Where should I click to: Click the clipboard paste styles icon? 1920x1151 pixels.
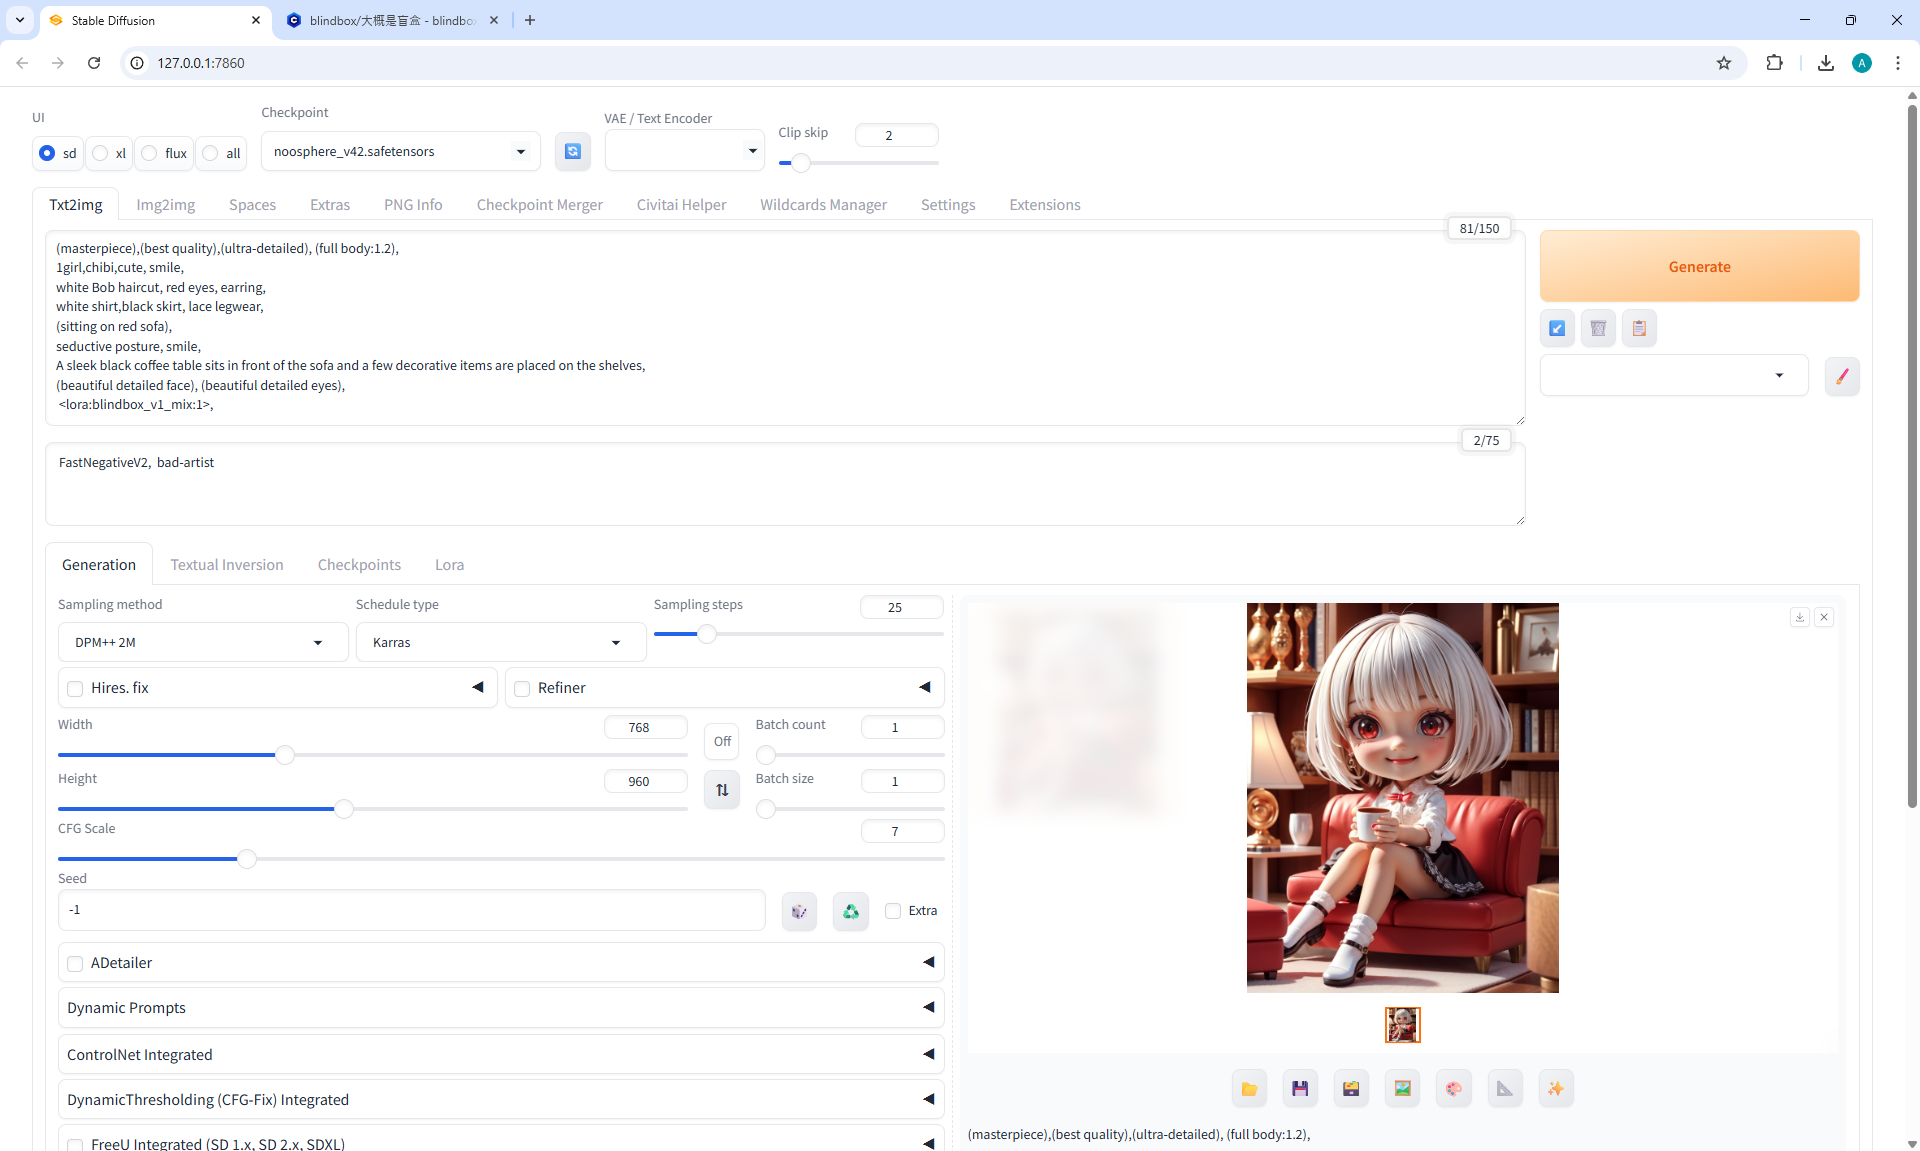(x=1639, y=328)
